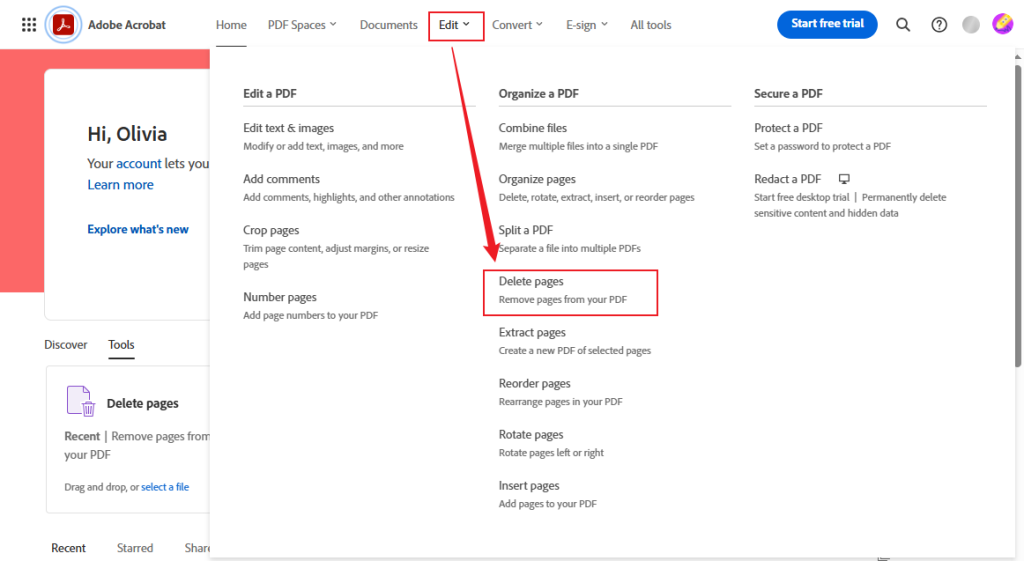Viewport: 1024px width, 561px height.
Task: Click Start free trial button
Action: pos(827,24)
